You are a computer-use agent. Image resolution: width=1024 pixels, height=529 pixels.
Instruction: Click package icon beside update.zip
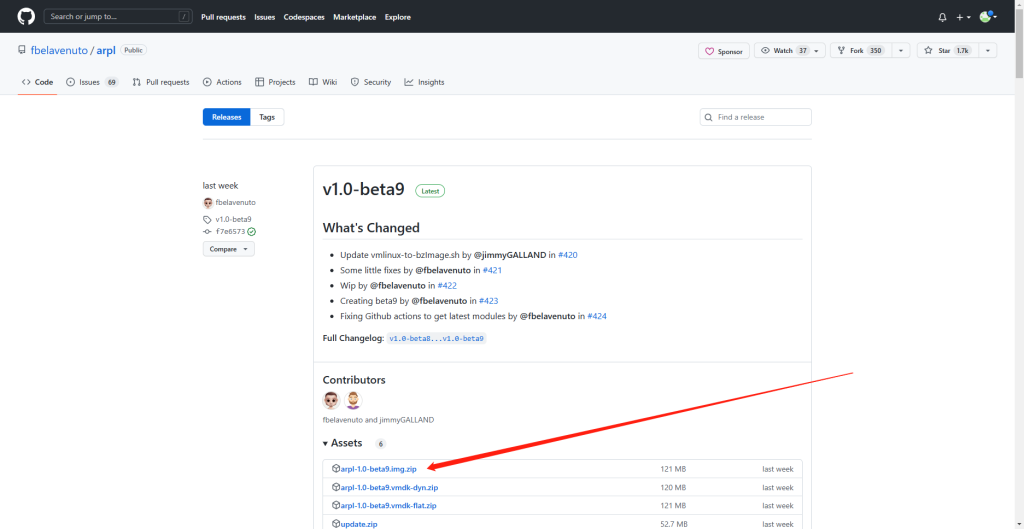point(336,523)
